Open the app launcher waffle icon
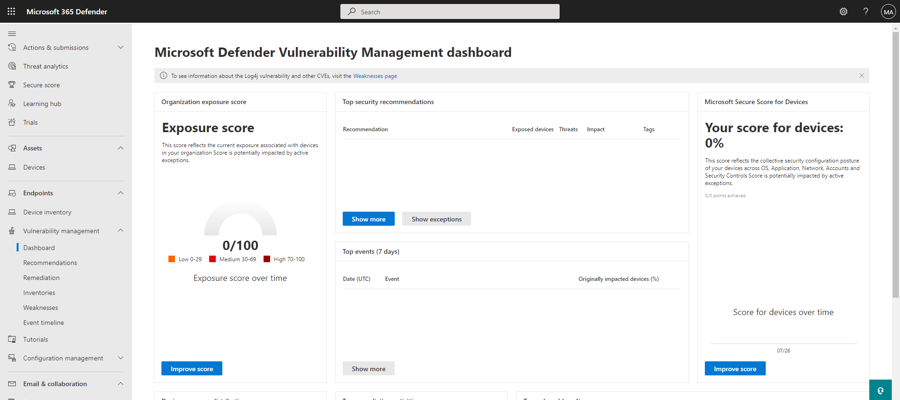This screenshot has width=900, height=400. (11, 11)
